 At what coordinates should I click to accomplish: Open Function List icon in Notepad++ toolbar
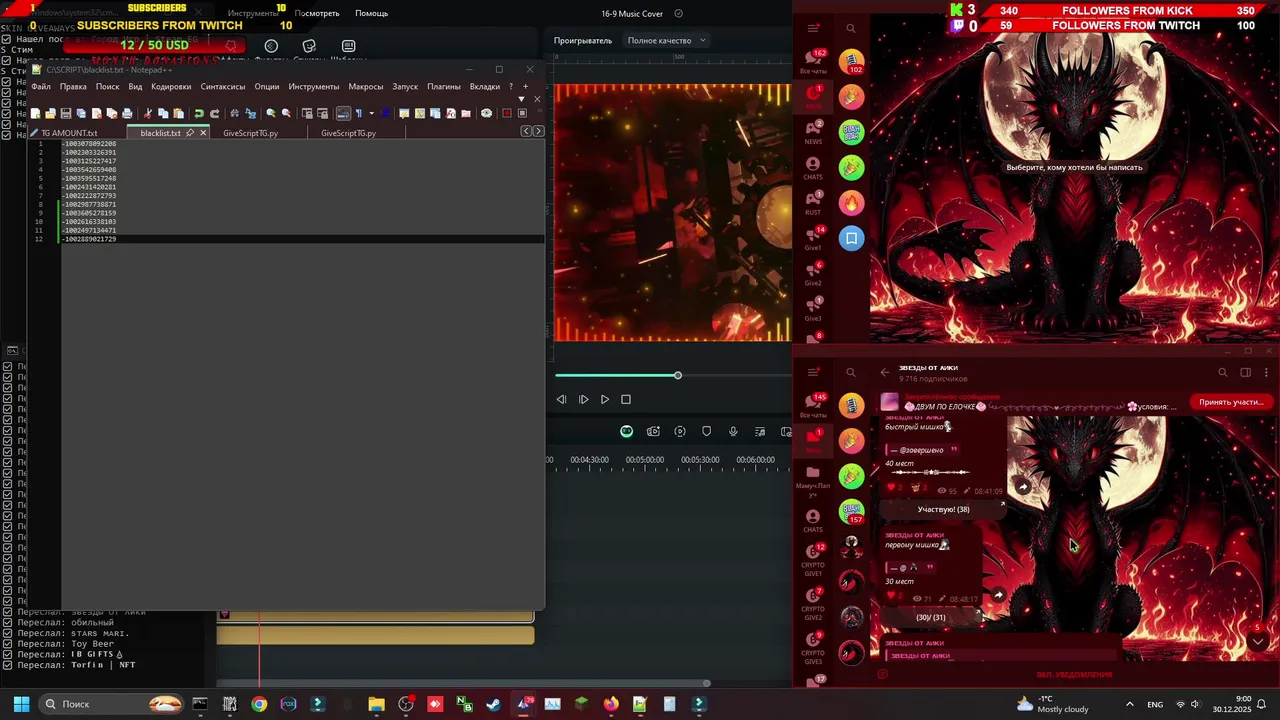[450, 113]
